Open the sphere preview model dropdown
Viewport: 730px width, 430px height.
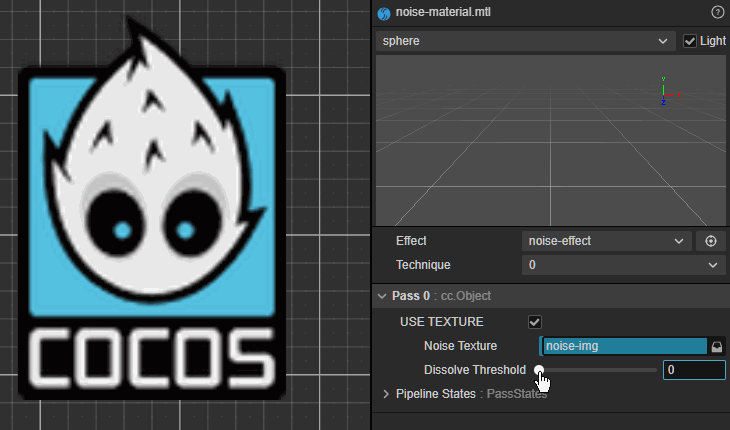pos(523,41)
